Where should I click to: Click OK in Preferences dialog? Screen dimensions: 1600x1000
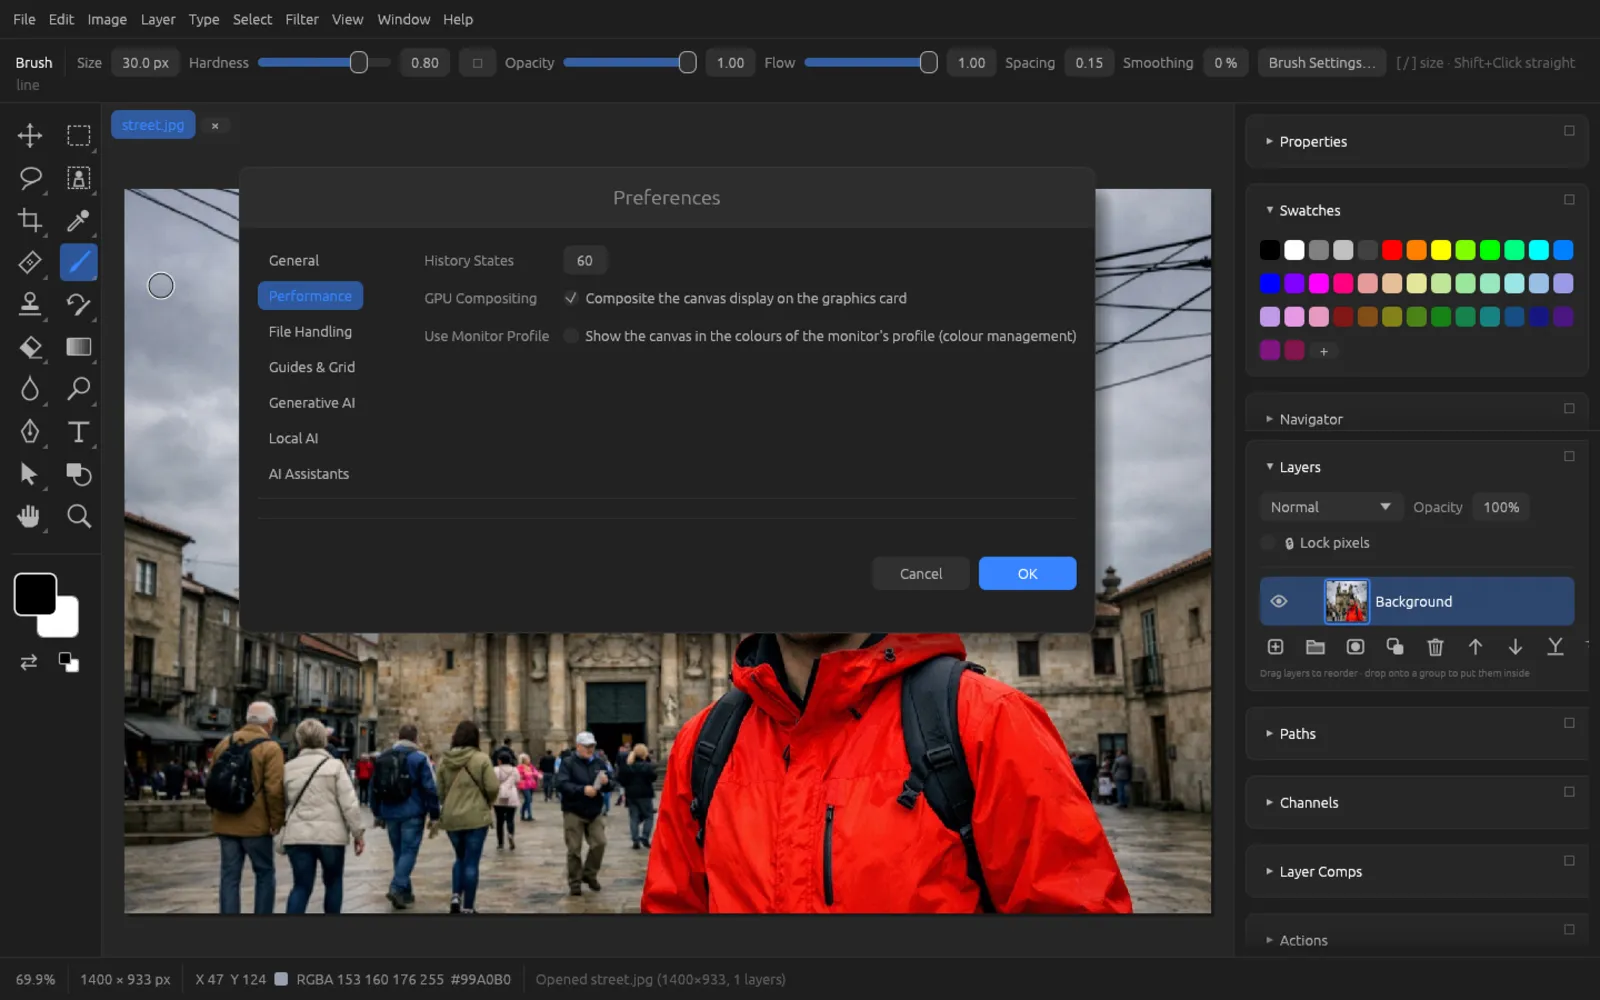(1027, 573)
